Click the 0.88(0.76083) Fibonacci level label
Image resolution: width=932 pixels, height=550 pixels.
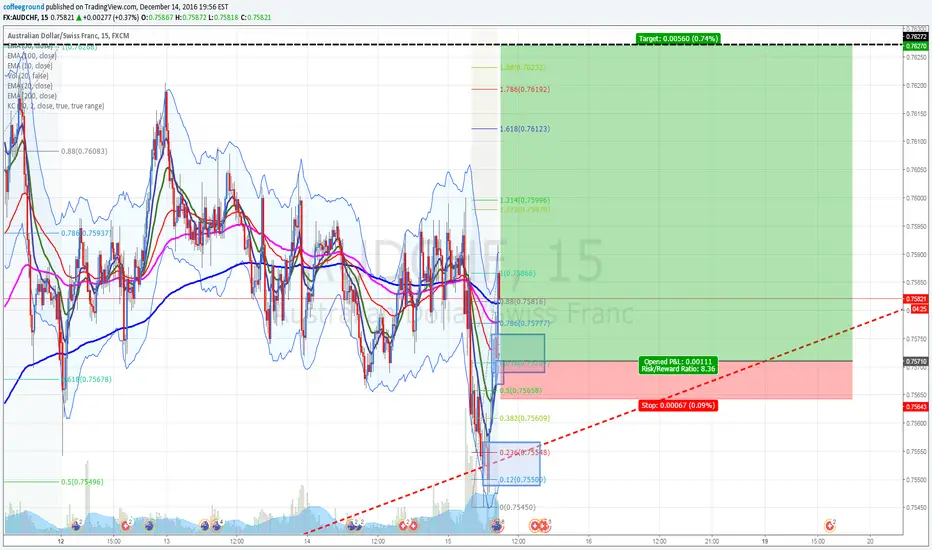pos(84,152)
